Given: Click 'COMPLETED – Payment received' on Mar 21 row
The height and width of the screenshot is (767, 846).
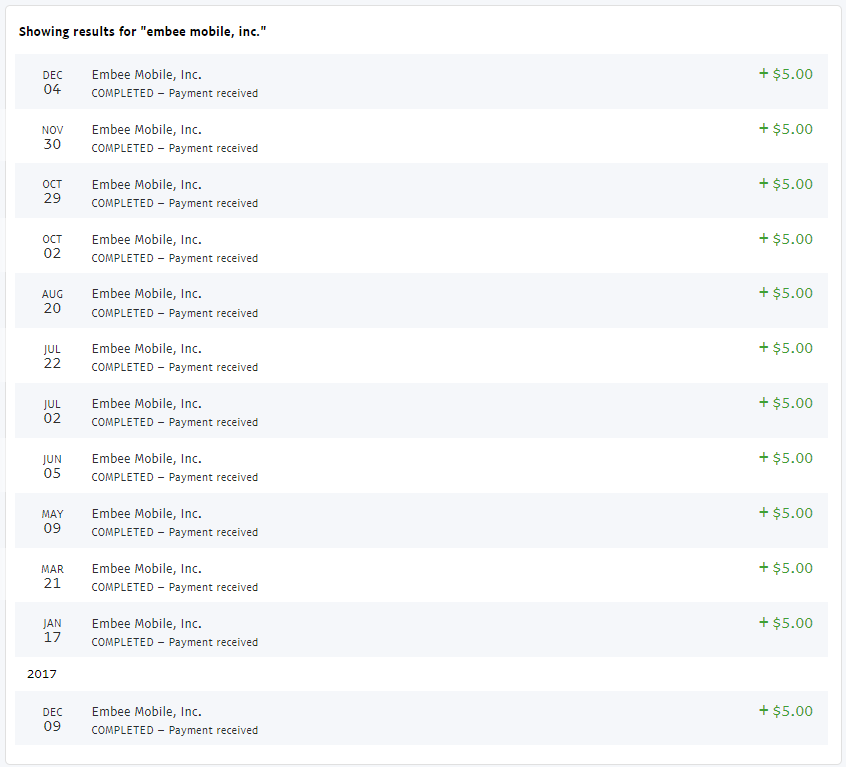Looking at the screenshot, I should 174,587.
